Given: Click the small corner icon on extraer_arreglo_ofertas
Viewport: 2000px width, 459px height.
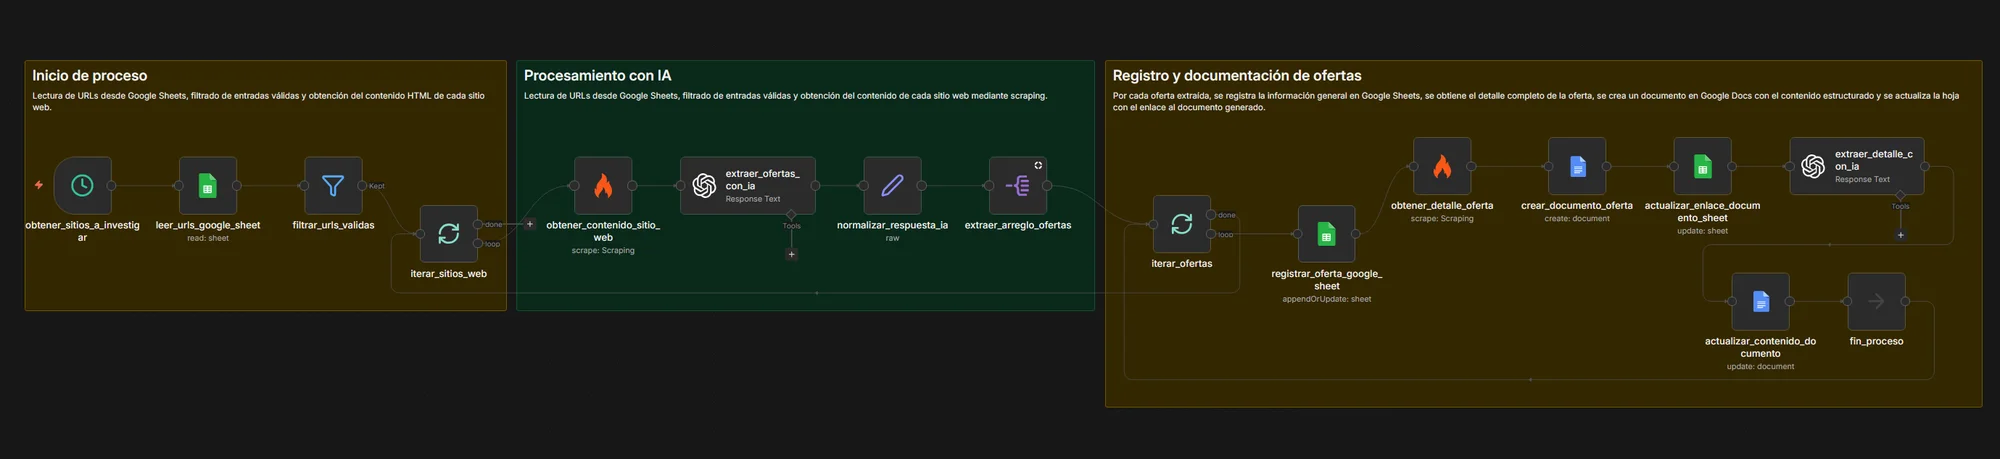Looking at the screenshot, I should pyautogui.click(x=1038, y=165).
